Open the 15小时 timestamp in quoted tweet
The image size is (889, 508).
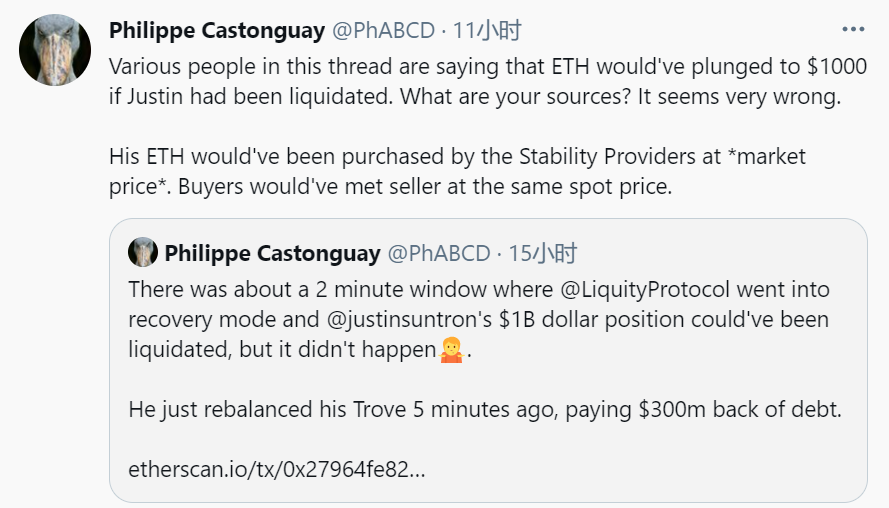pos(543,253)
